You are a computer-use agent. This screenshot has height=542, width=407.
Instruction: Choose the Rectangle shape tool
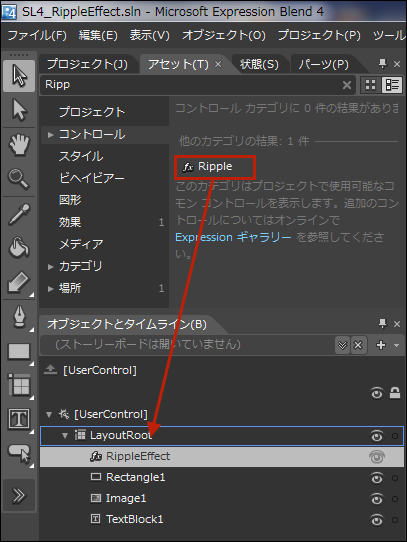pos(19,352)
